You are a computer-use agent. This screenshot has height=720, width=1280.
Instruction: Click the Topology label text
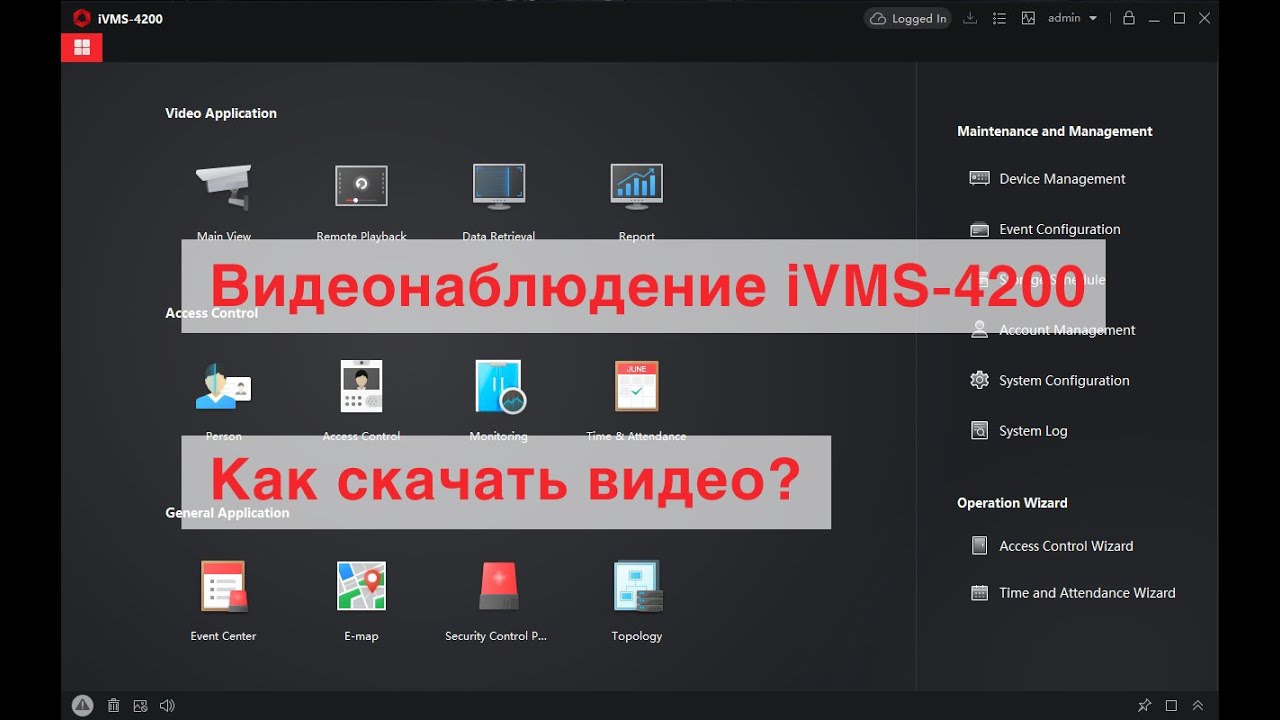click(637, 636)
